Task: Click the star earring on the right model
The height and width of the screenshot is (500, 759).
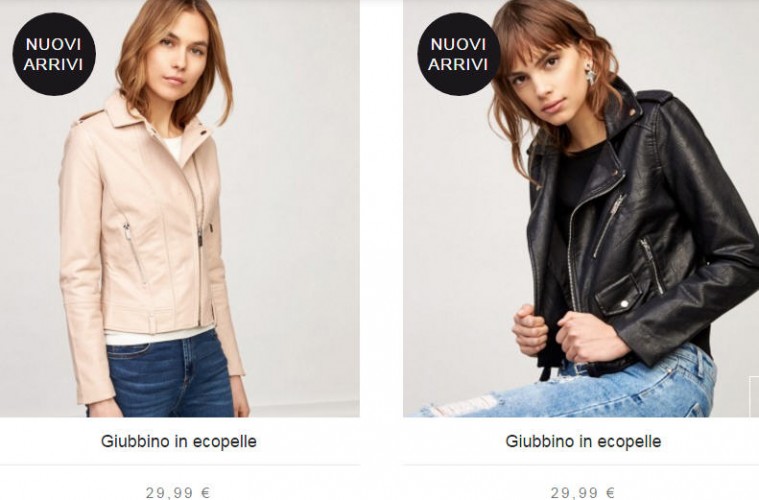Action: [591, 77]
